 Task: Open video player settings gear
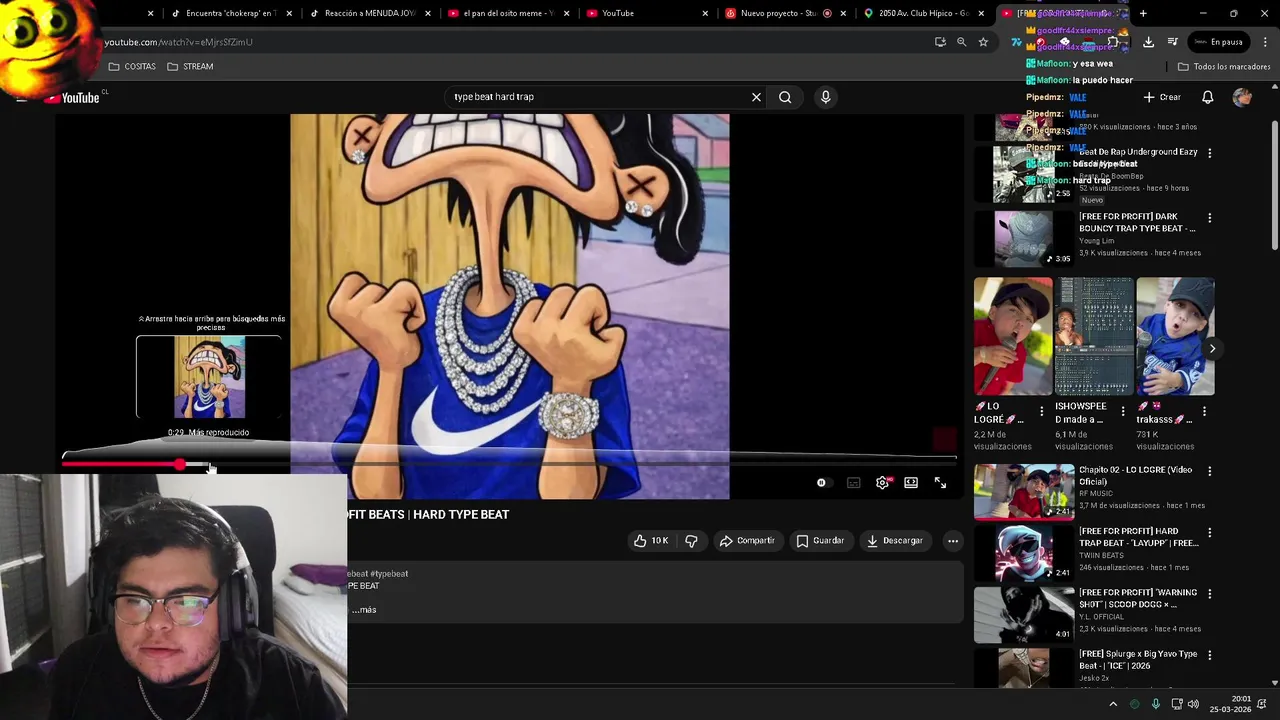point(882,483)
